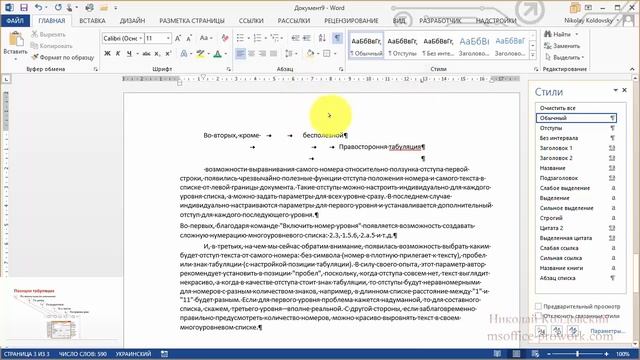The height and width of the screenshot is (360, 640).
Task: Switch to the ССЫЛКИ tab
Action: 251,20
